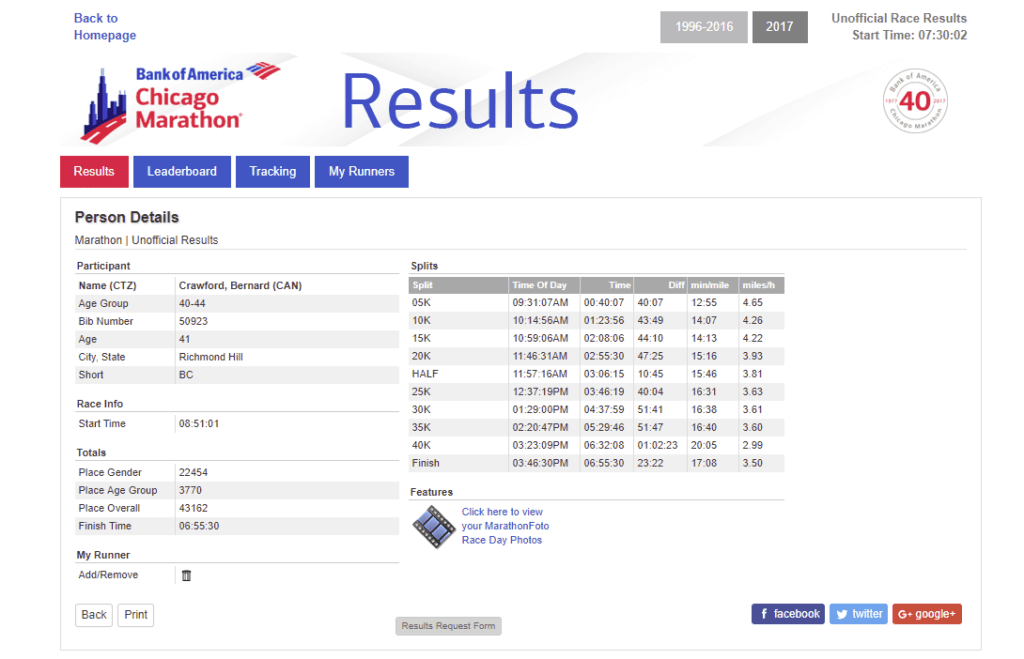Open the Results Request Form
The height and width of the screenshot is (659, 1024).
click(x=448, y=626)
